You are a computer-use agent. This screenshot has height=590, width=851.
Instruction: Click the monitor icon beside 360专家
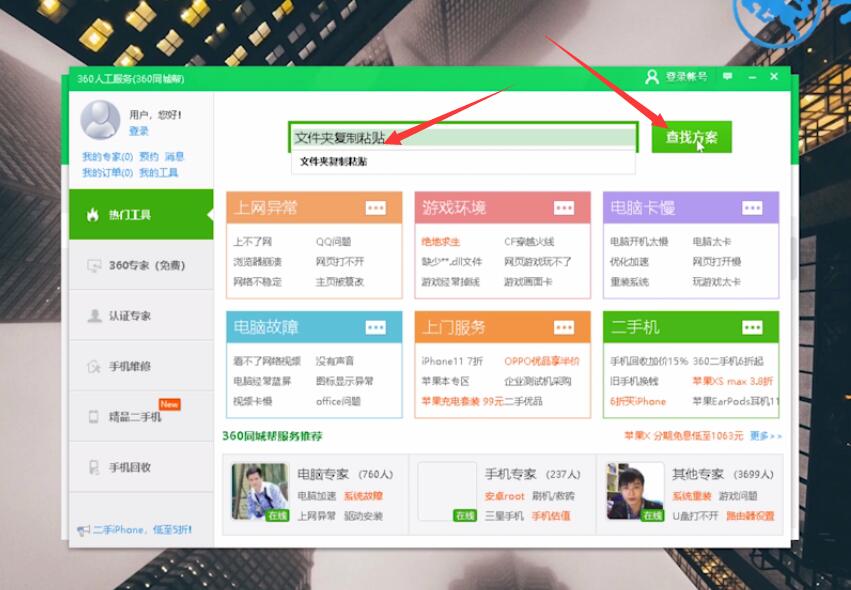pos(94,265)
